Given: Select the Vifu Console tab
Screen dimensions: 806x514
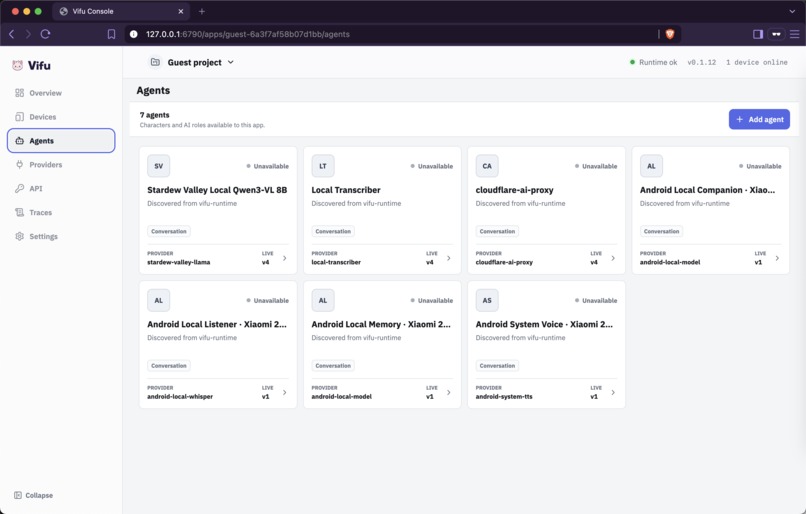Looking at the screenshot, I should [x=121, y=11].
